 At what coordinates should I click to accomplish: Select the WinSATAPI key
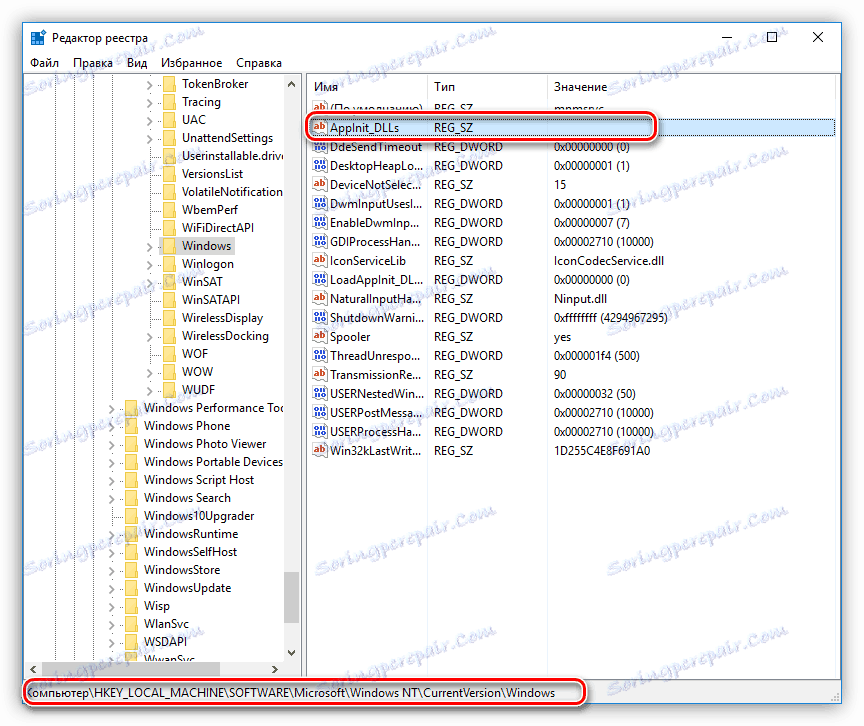pos(211,300)
